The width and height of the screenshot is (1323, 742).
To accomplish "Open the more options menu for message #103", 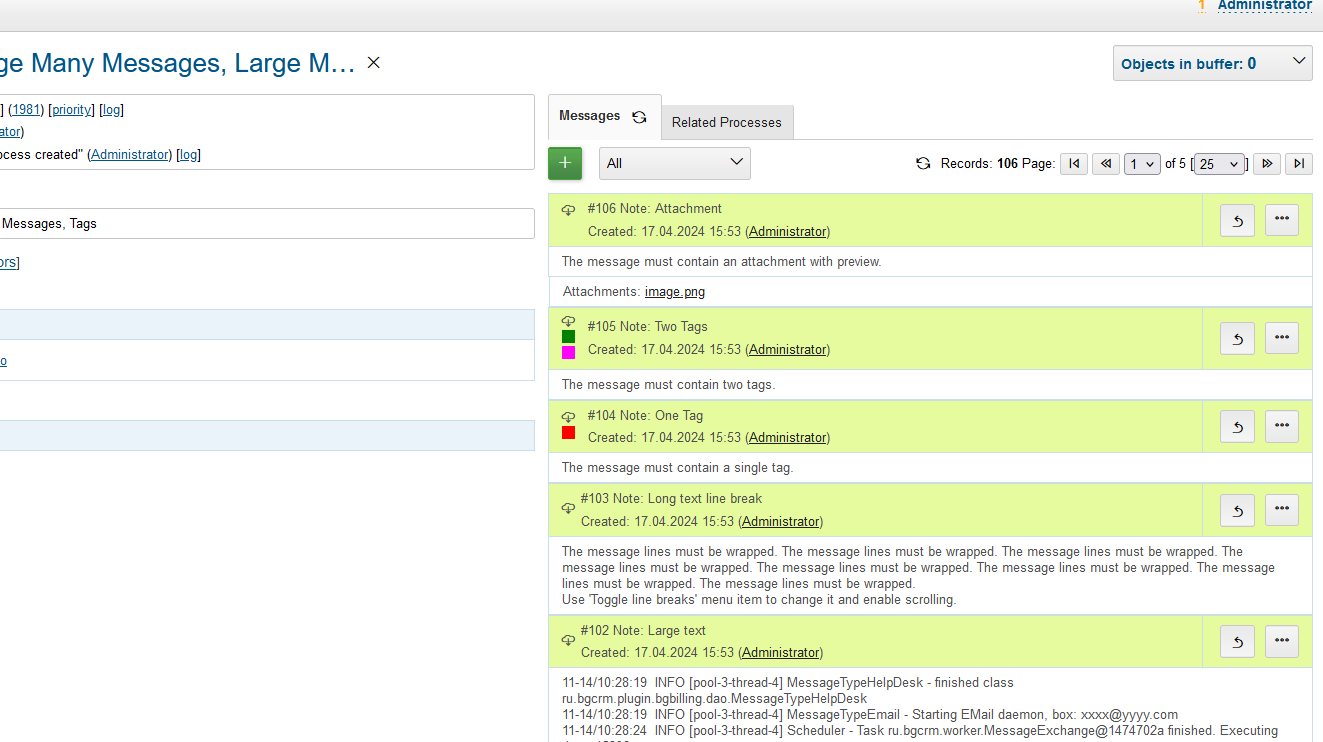I will pyautogui.click(x=1282, y=510).
